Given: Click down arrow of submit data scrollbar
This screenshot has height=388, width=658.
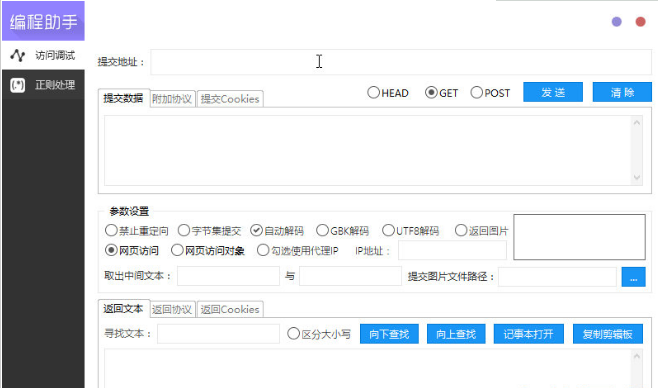Looking at the screenshot, I should [x=637, y=177].
